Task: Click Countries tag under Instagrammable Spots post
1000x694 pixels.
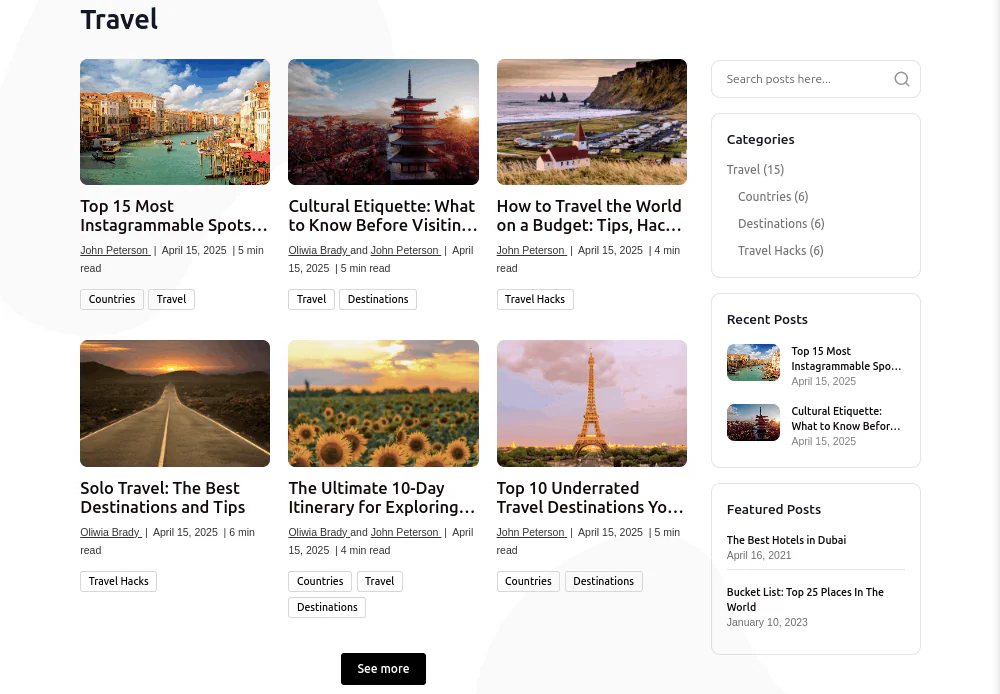Action: point(112,299)
